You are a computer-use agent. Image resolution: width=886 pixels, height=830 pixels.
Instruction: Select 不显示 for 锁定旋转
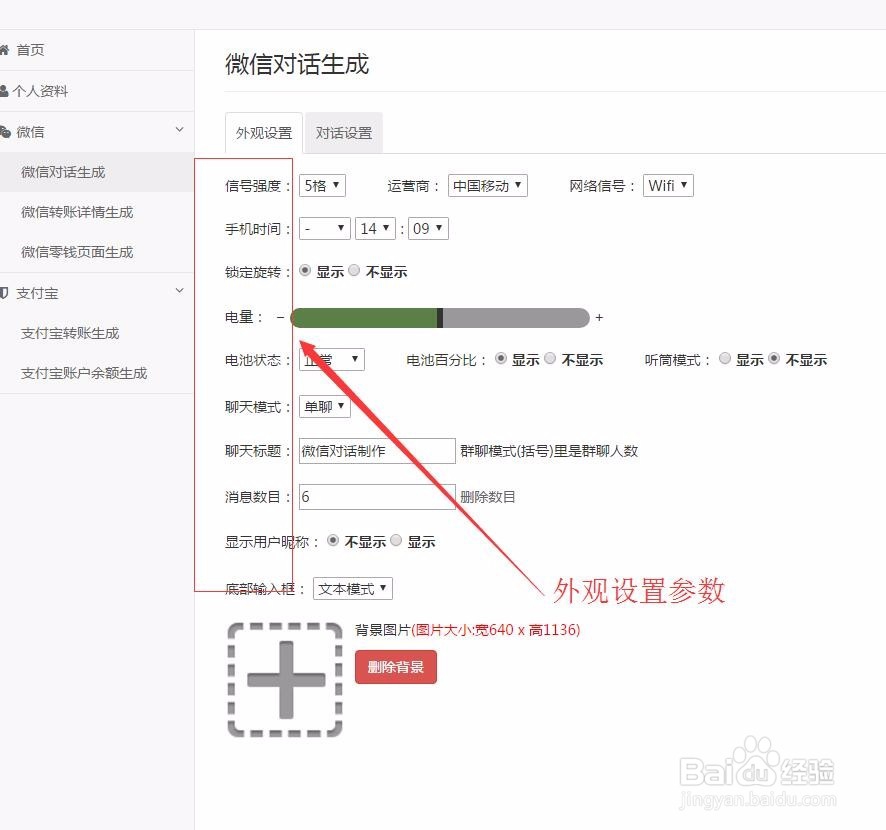click(354, 271)
